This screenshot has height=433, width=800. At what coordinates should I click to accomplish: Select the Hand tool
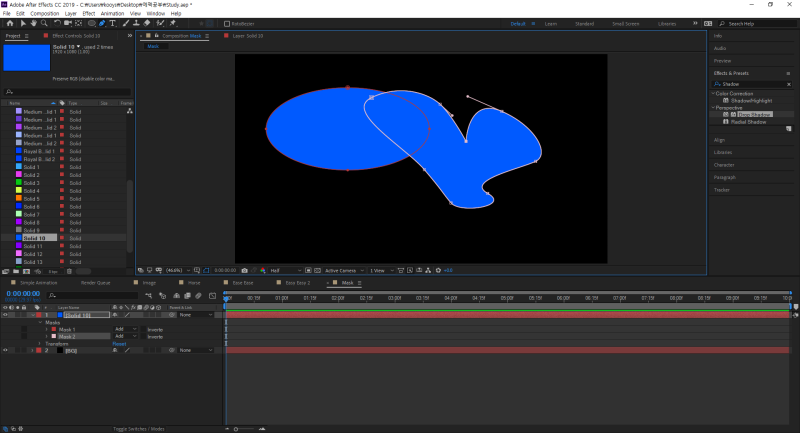click(x=33, y=23)
